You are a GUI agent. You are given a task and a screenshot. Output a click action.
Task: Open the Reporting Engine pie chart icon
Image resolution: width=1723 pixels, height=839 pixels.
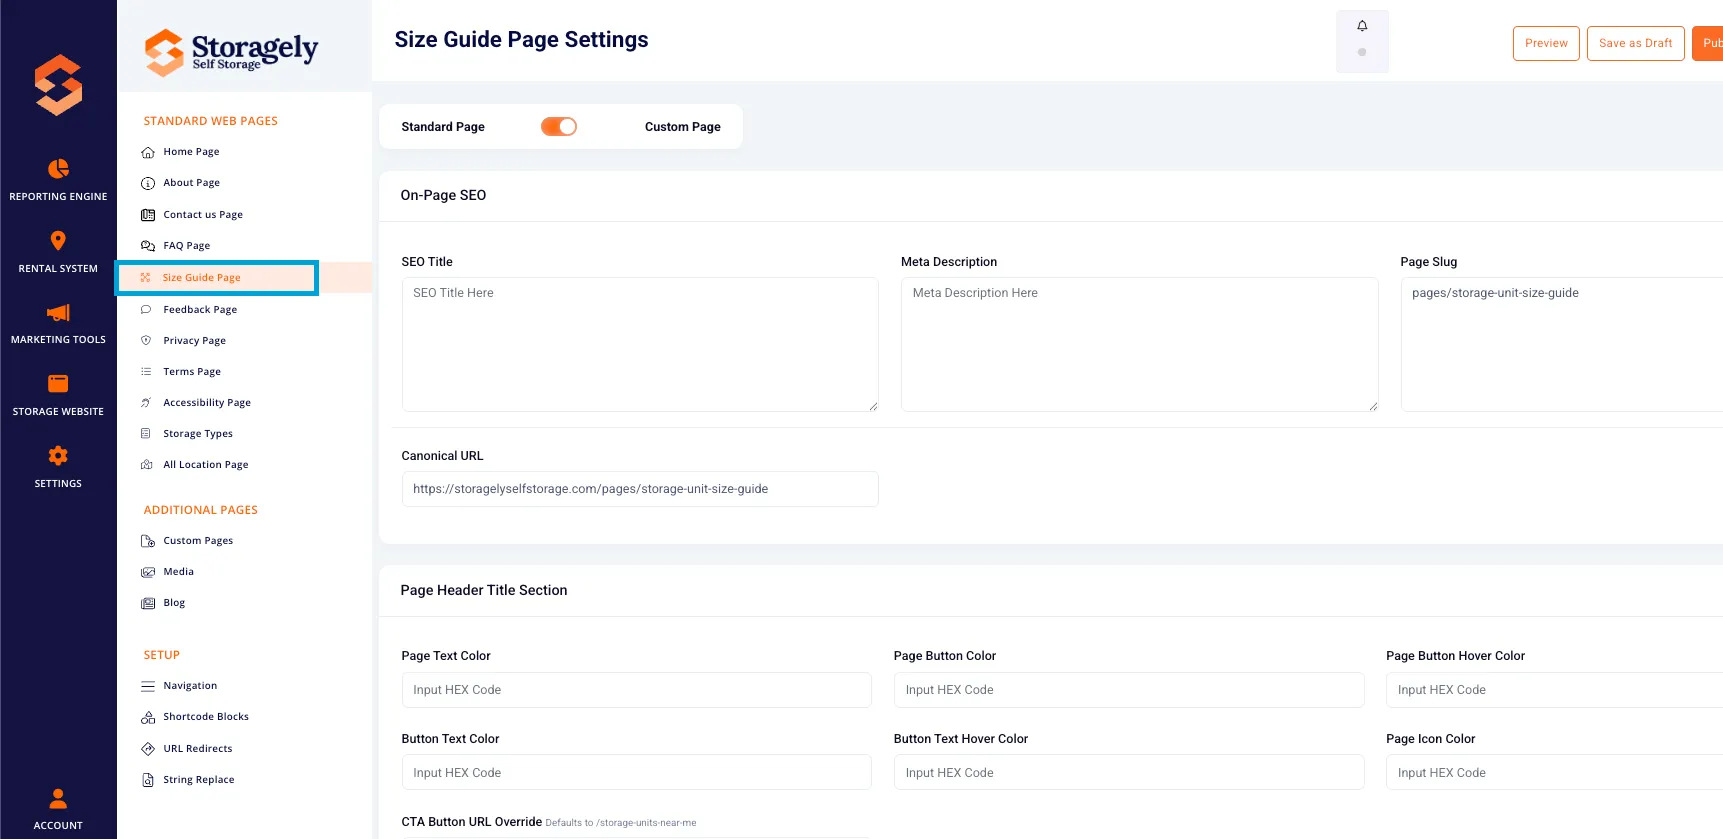tap(58, 168)
